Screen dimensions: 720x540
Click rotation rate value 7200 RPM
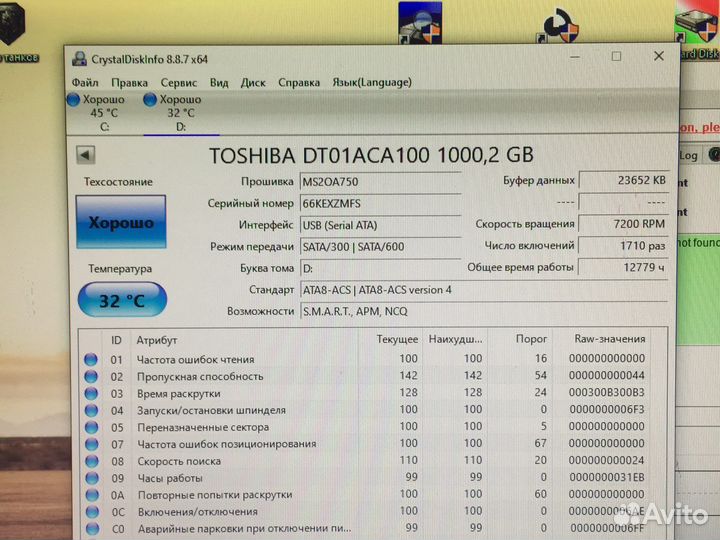click(x=623, y=224)
